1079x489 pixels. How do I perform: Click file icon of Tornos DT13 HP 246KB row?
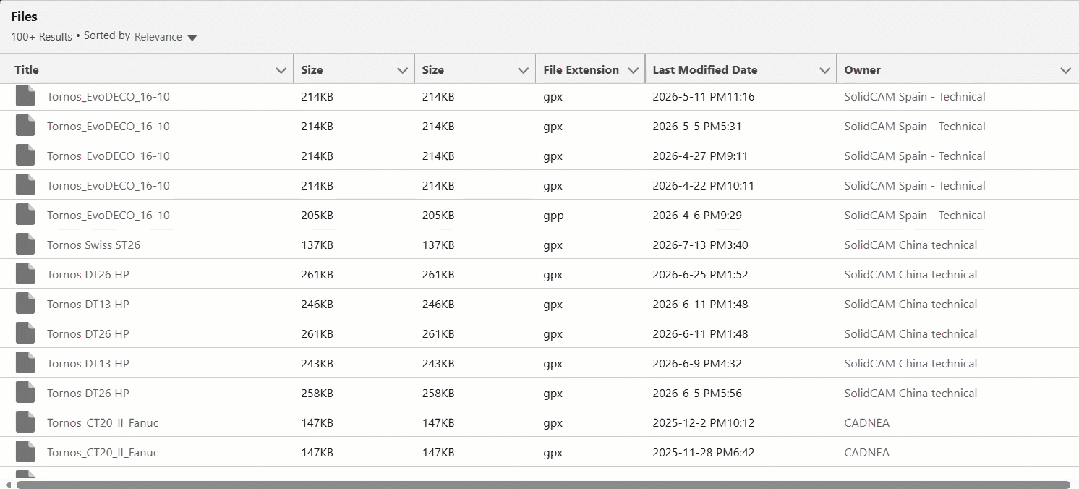(x=25, y=303)
